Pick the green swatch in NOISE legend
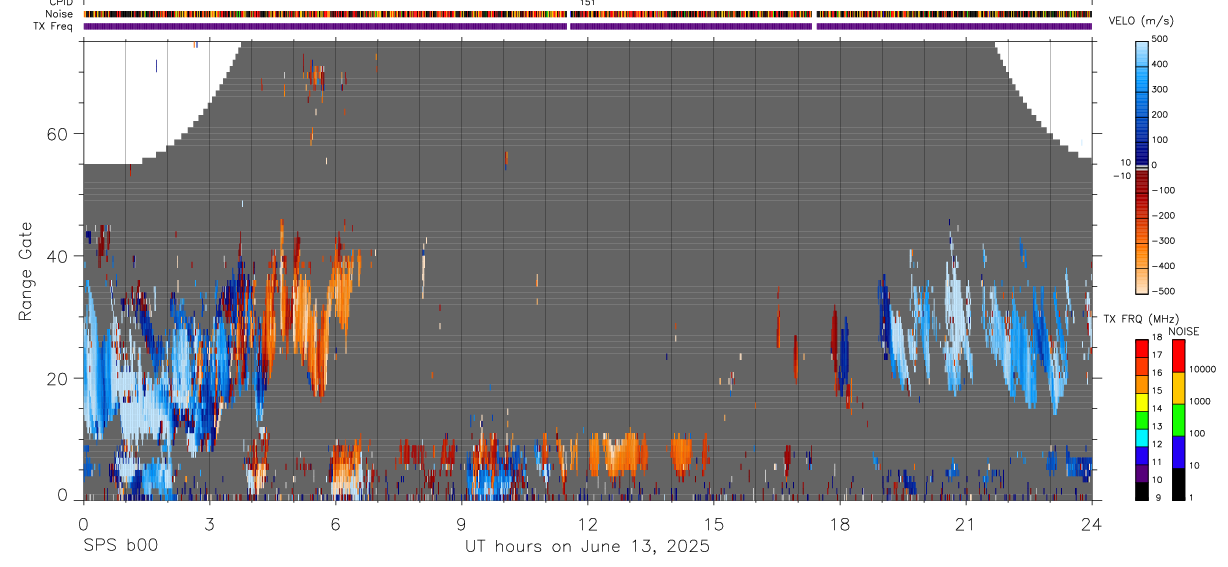This screenshot has height=567, width=1228. (x=1178, y=419)
